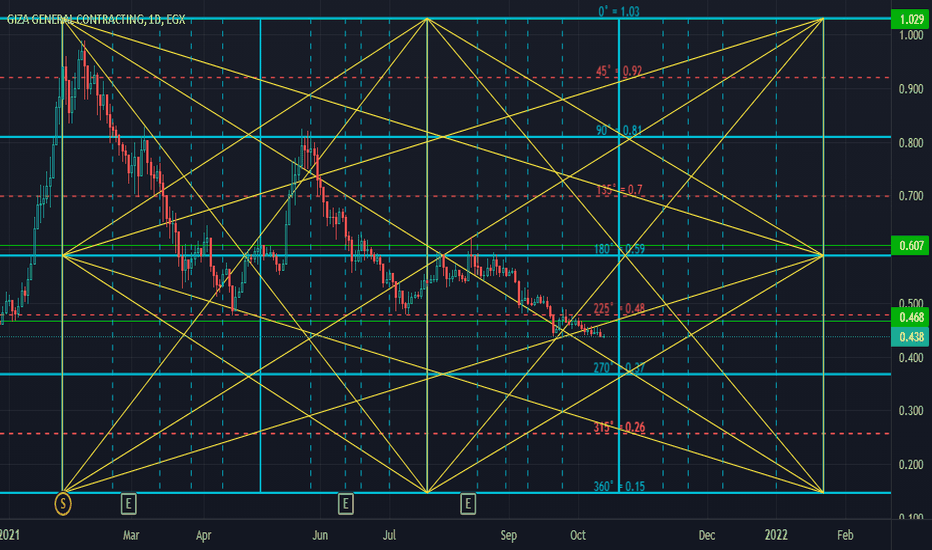Click the Dec label on time axis
Image resolution: width=932 pixels, height=550 pixels.
click(x=707, y=535)
